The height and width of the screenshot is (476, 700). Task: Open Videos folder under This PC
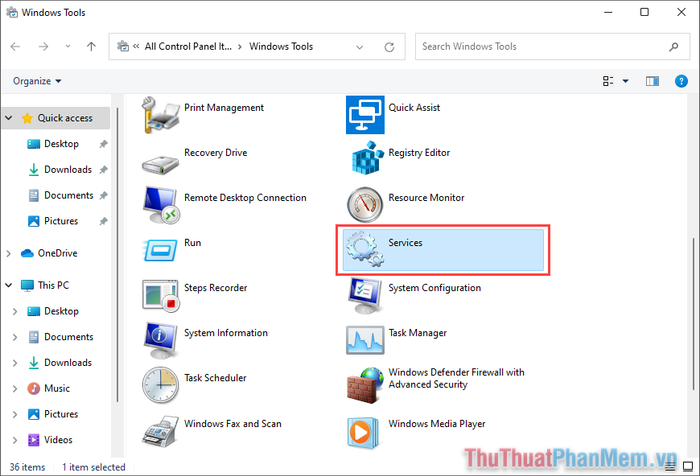(x=50, y=440)
